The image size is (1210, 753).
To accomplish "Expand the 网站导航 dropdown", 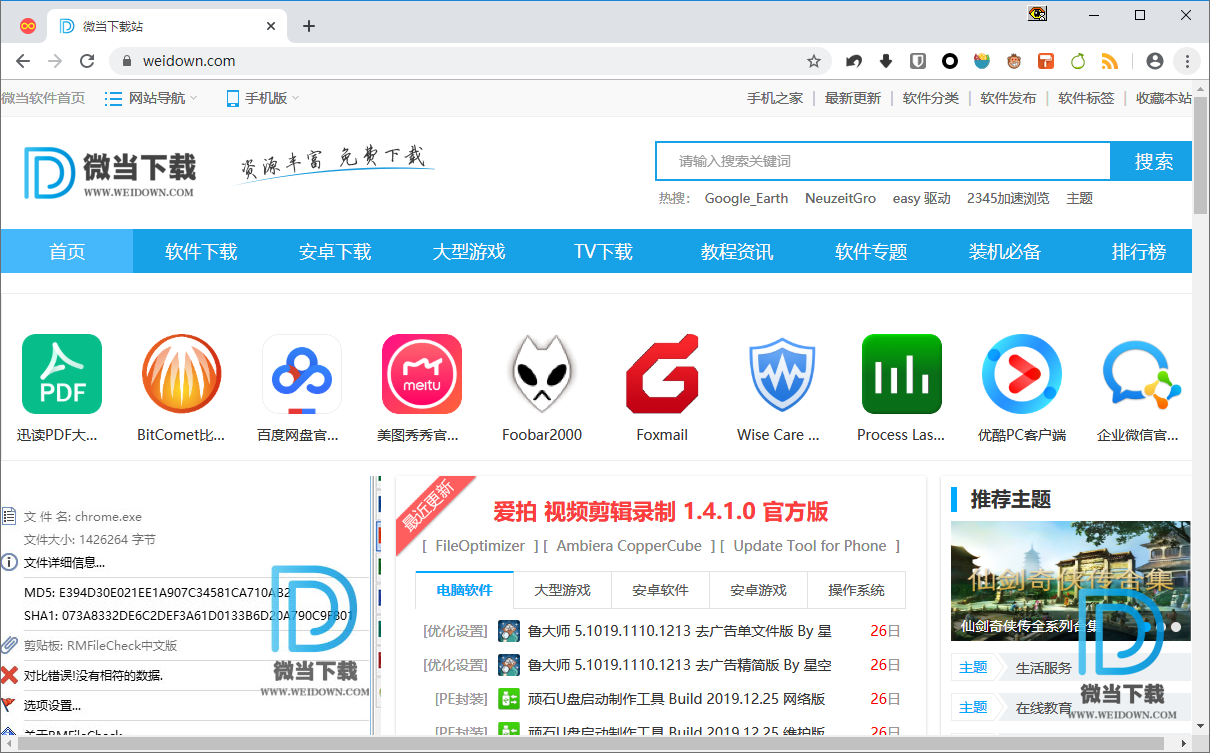I will coord(152,98).
